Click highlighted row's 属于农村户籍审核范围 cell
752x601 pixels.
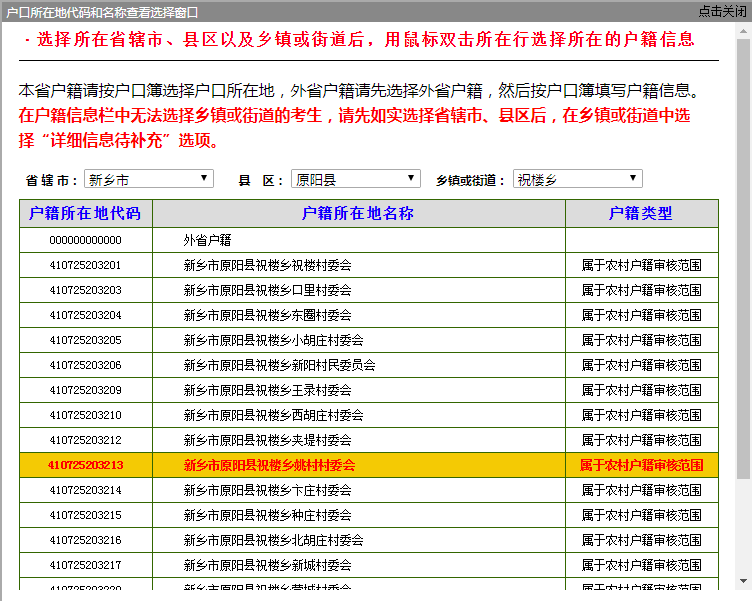point(642,465)
